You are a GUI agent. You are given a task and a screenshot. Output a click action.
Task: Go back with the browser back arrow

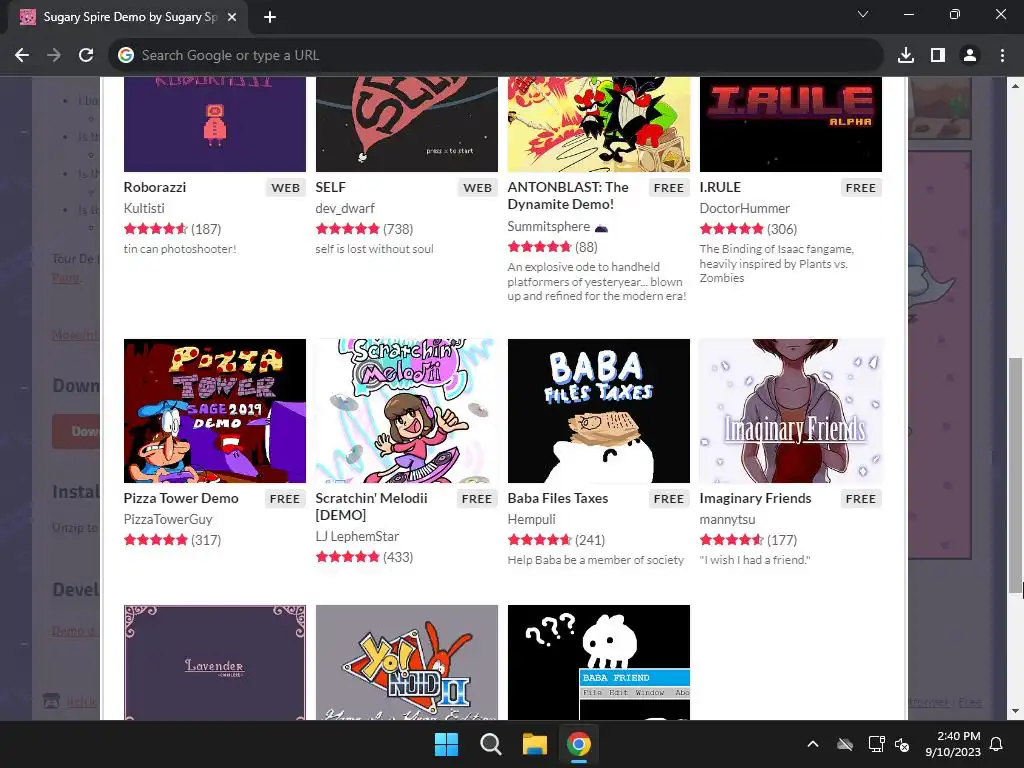pyautogui.click(x=22, y=56)
